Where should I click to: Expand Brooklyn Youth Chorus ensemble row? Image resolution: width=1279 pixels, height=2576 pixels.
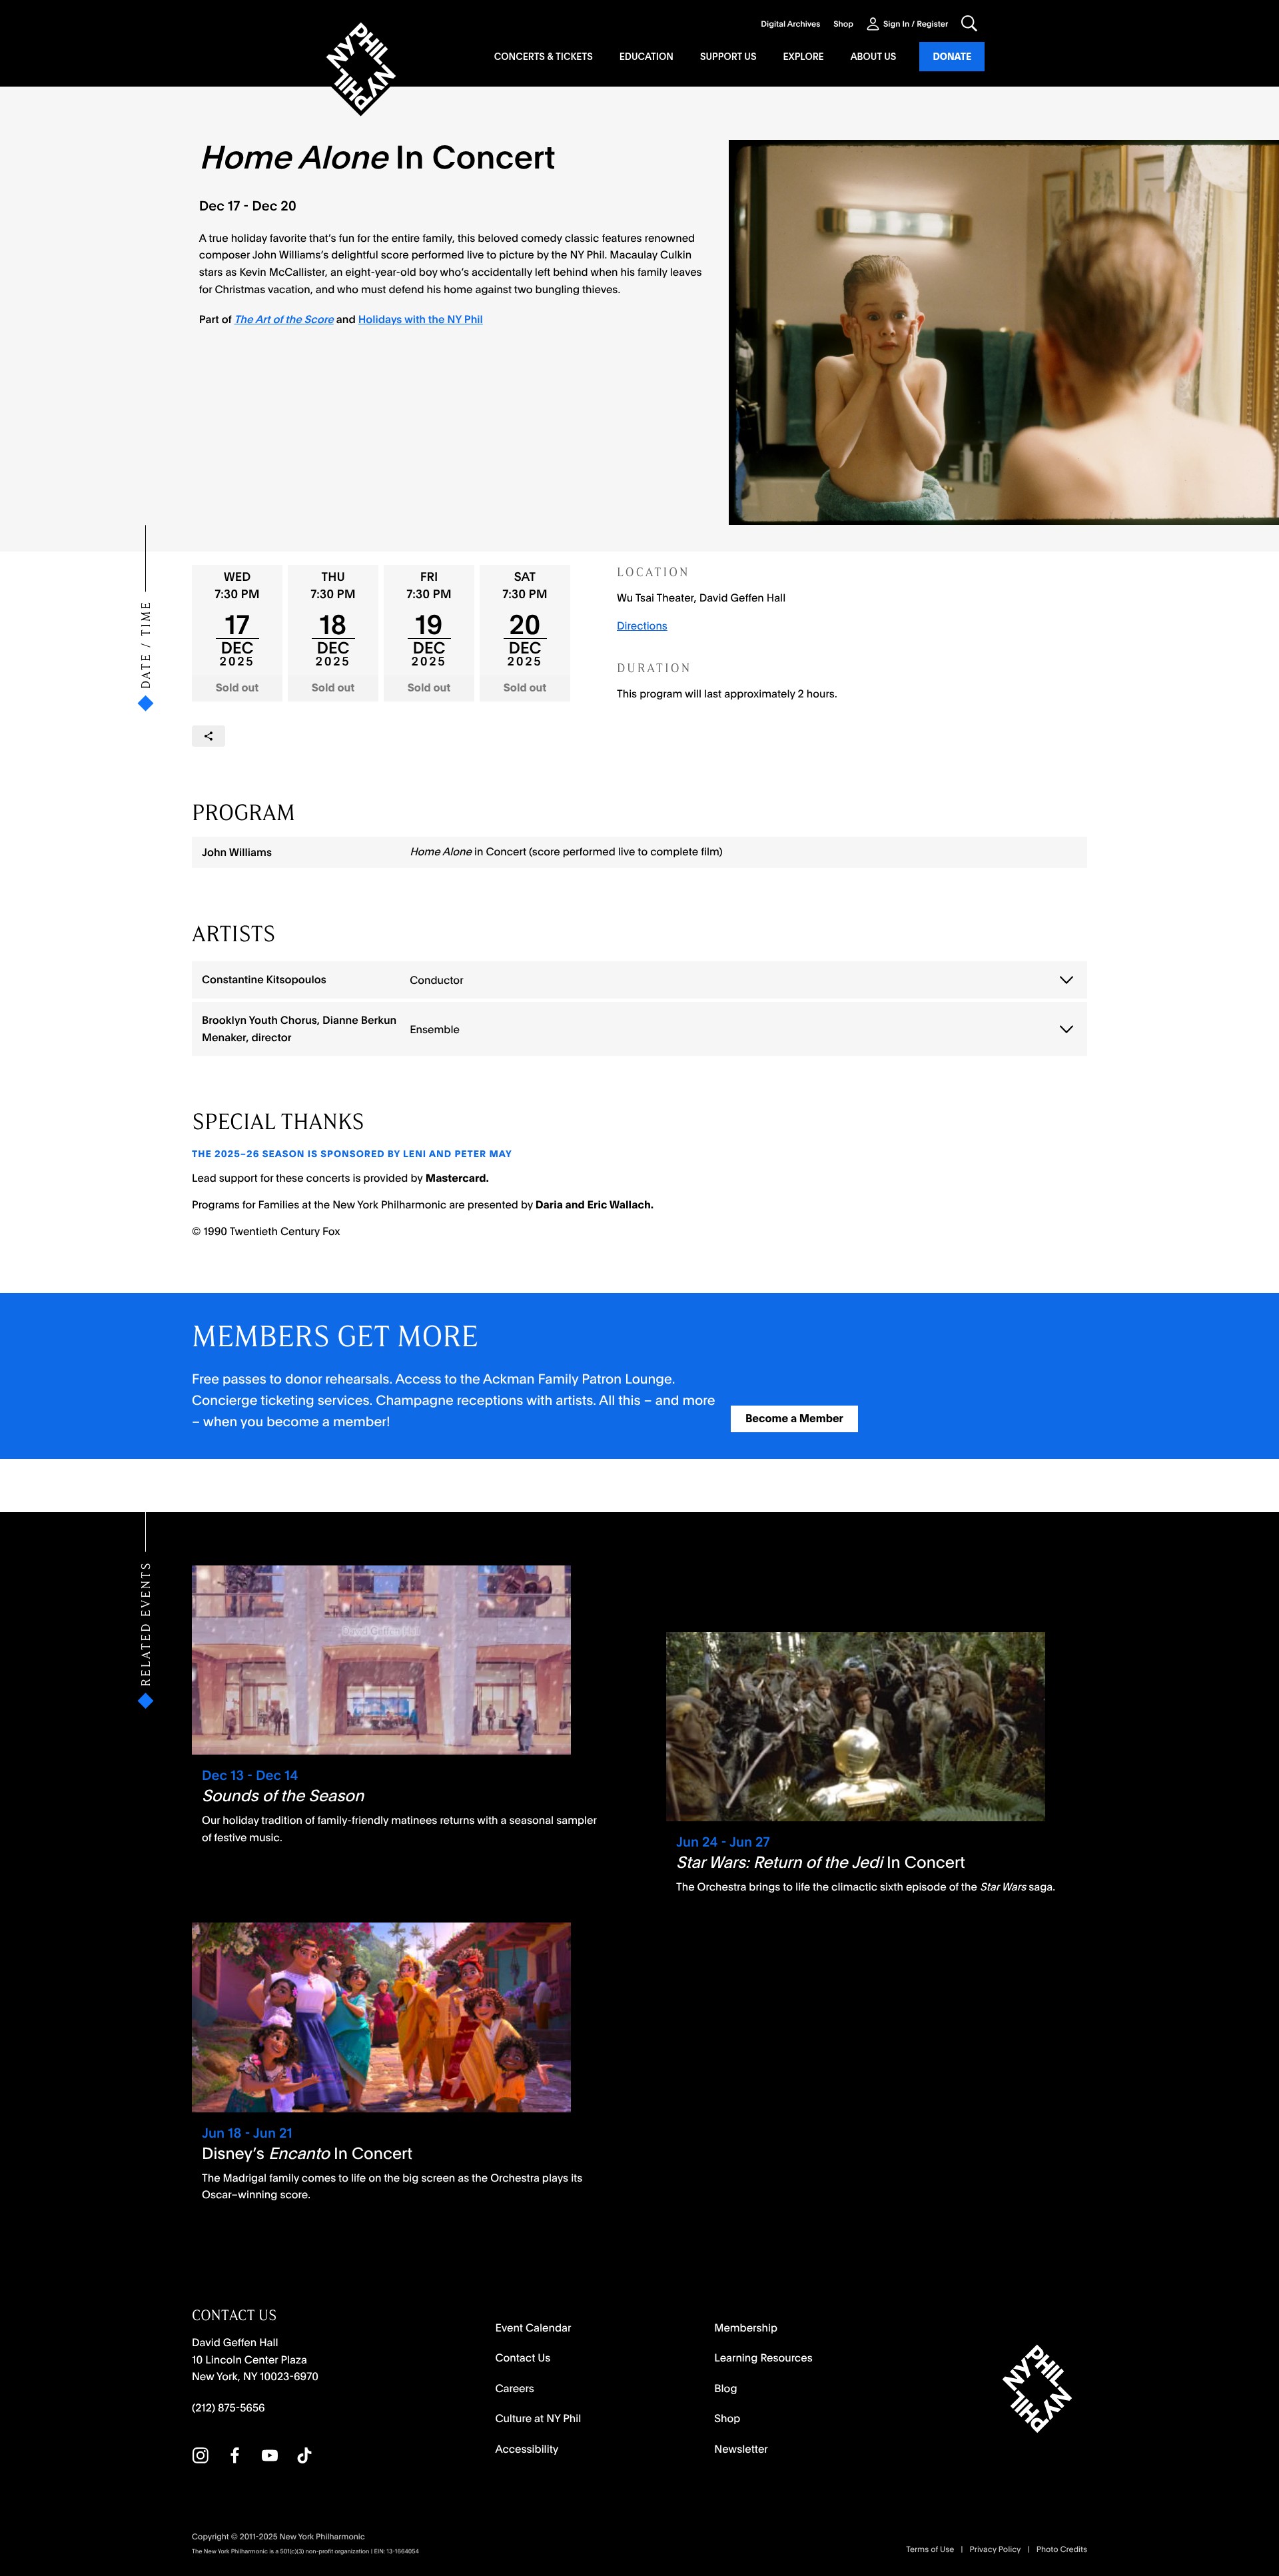point(639,1029)
